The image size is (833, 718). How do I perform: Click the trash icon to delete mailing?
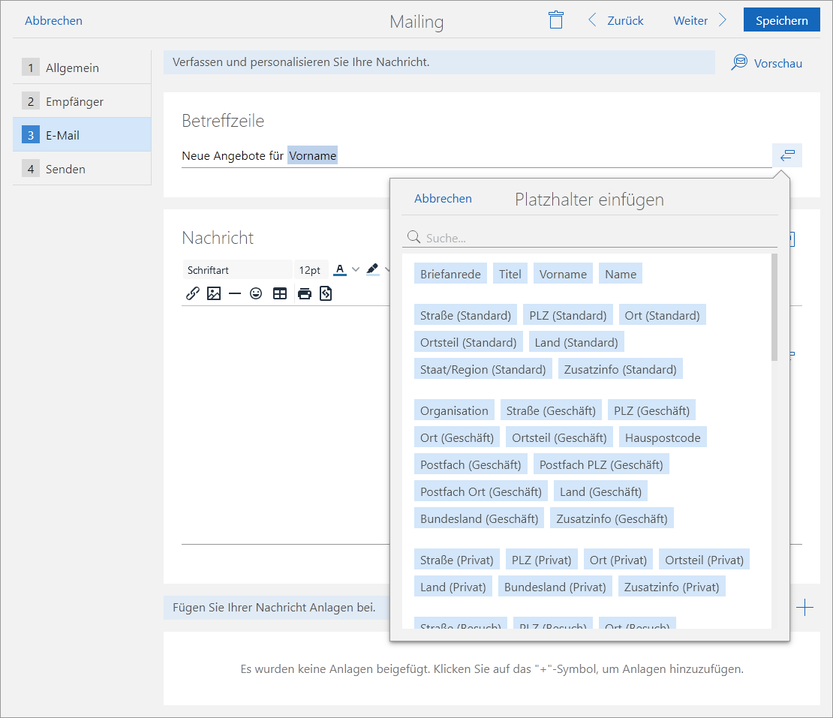click(x=556, y=20)
